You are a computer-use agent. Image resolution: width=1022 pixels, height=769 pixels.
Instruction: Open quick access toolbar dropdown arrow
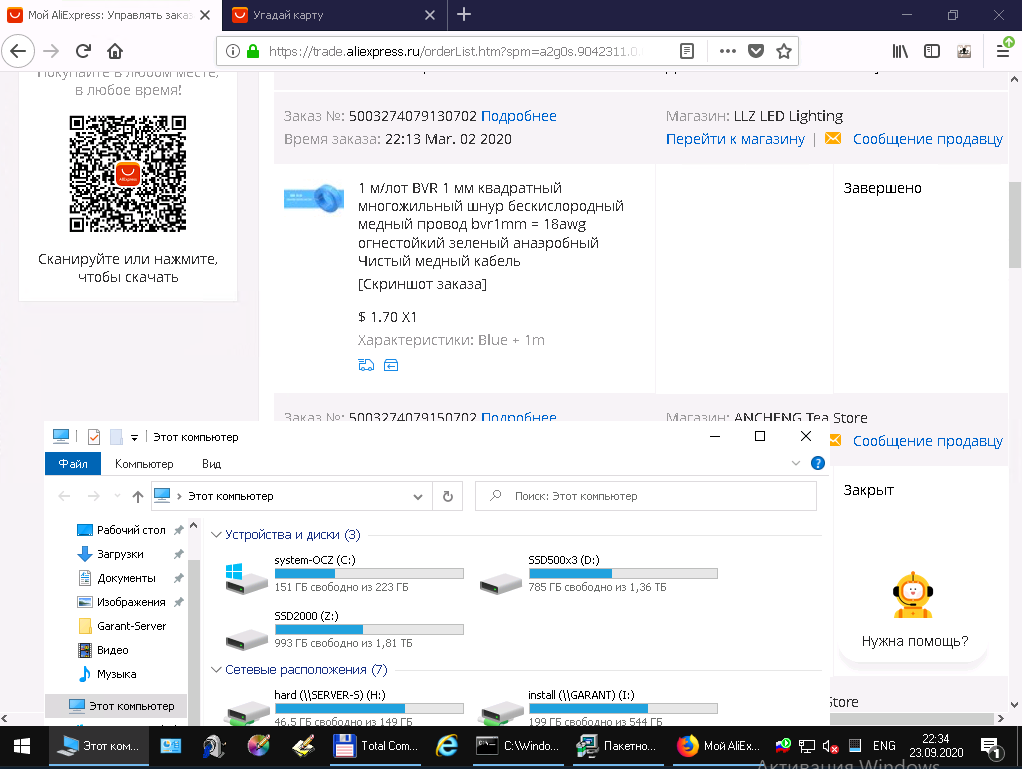134,437
